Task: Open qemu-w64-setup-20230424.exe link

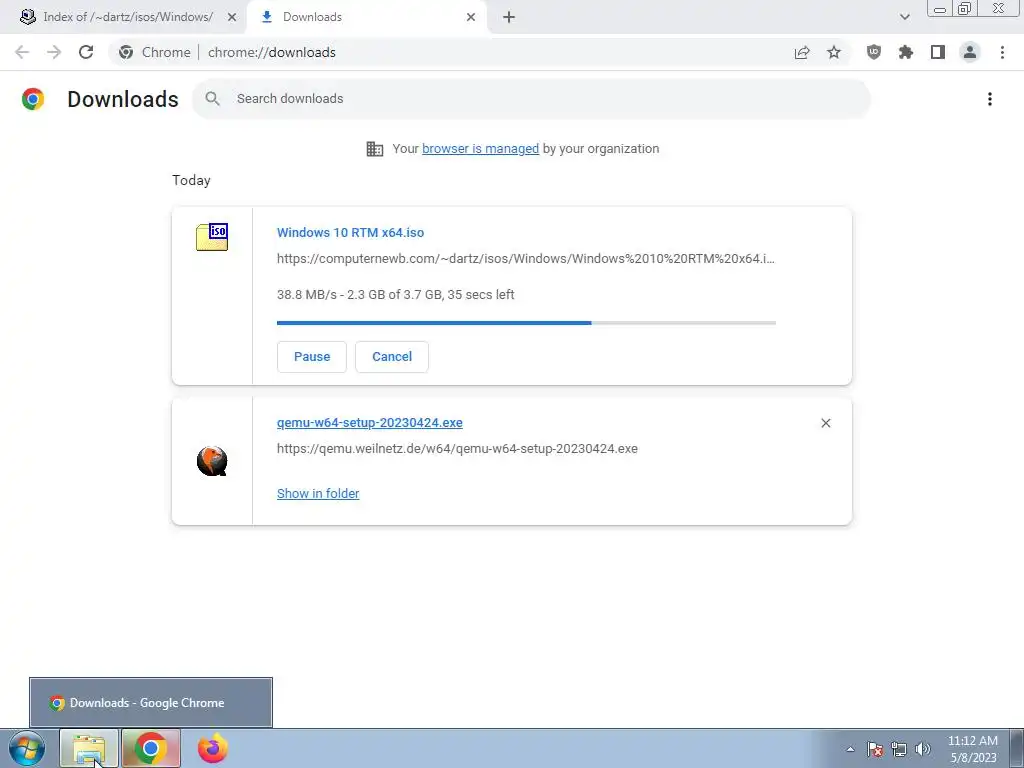Action: click(x=370, y=423)
